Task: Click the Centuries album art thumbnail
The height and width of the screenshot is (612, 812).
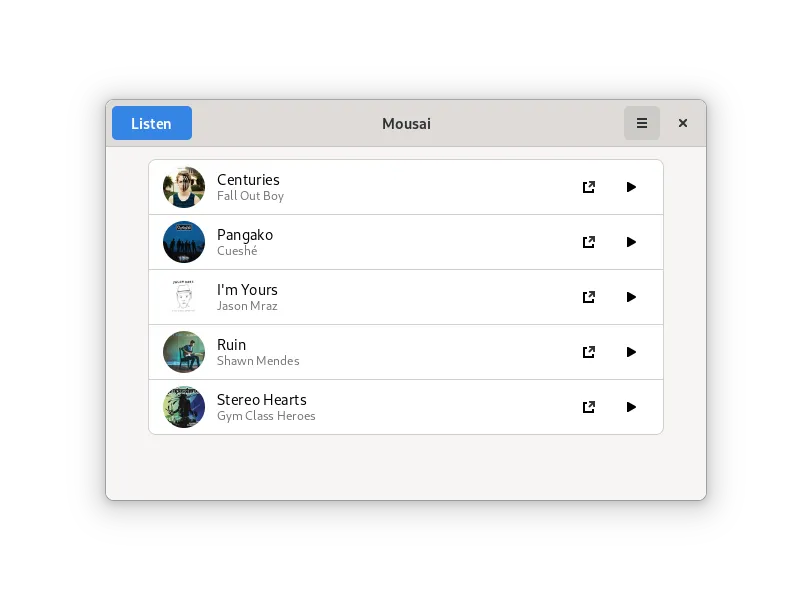Action: click(184, 187)
